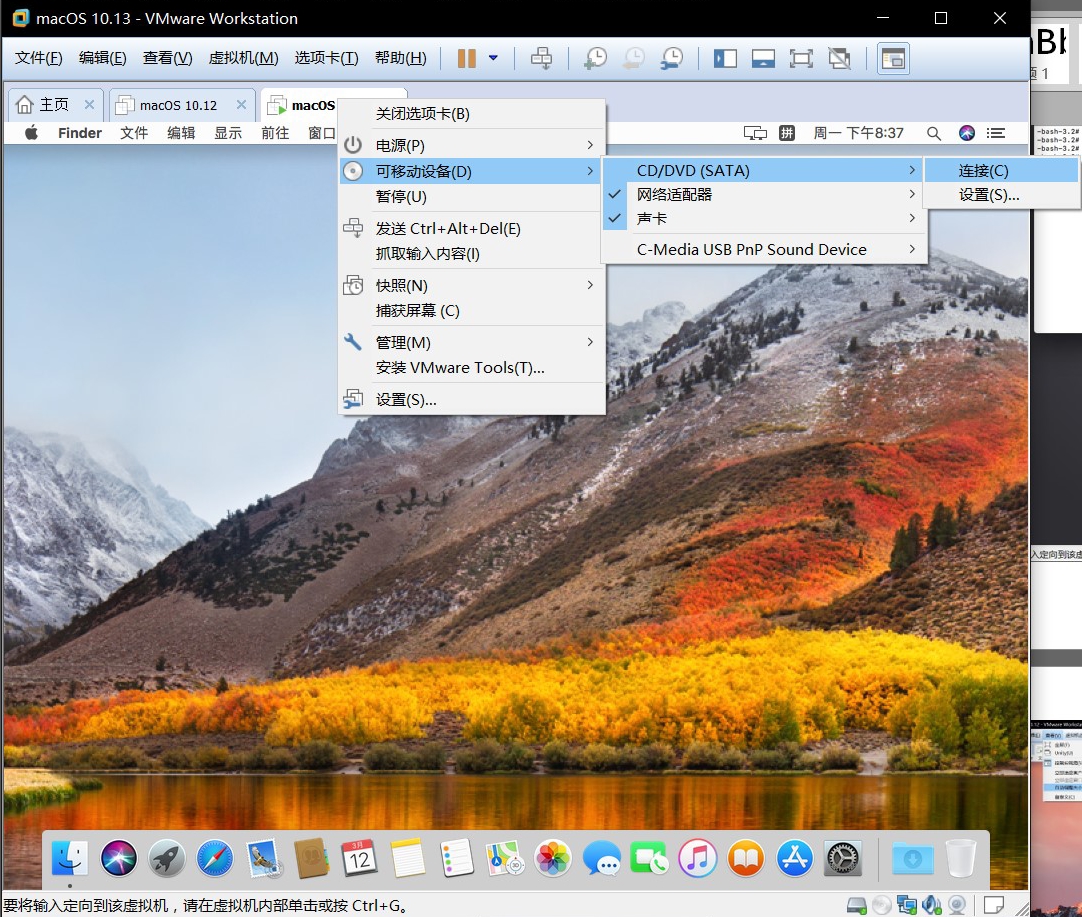1082x917 pixels.
Task: Open the macOS 前往 menu
Action: tap(275, 132)
